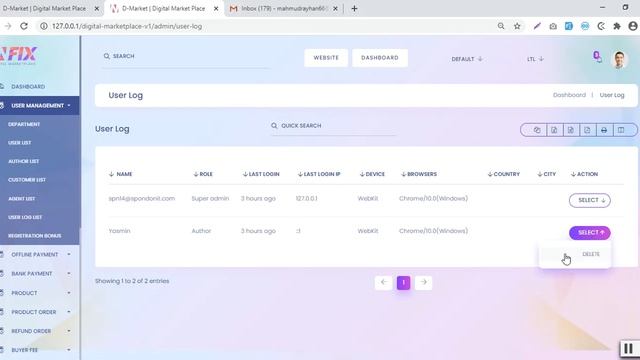Screen dimensions: 640x360
Task: Expand the Bank Payment menu
Action: 40,273
